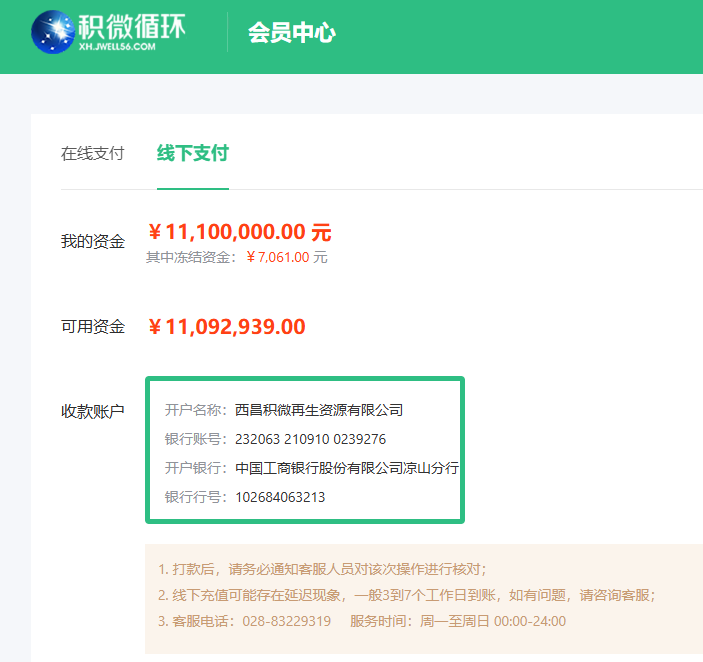The image size is (703, 662).
Task: Click the customer service phone 028-83229319
Action: [286, 621]
